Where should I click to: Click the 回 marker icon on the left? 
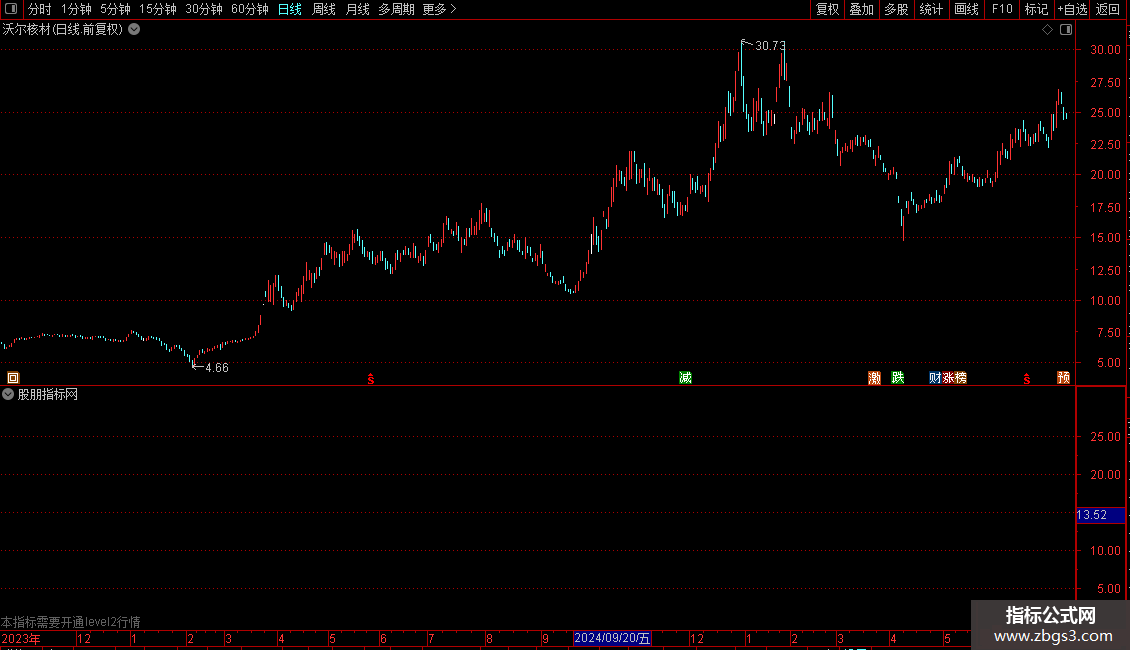(x=13, y=378)
